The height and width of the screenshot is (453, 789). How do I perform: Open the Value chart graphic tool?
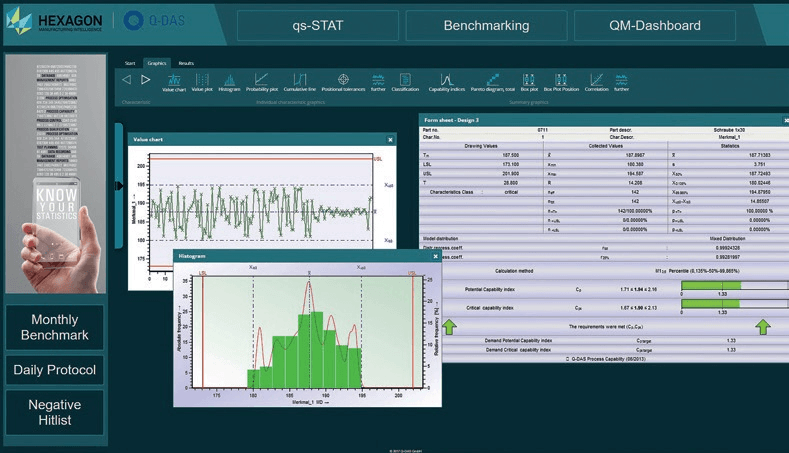(174, 83)
